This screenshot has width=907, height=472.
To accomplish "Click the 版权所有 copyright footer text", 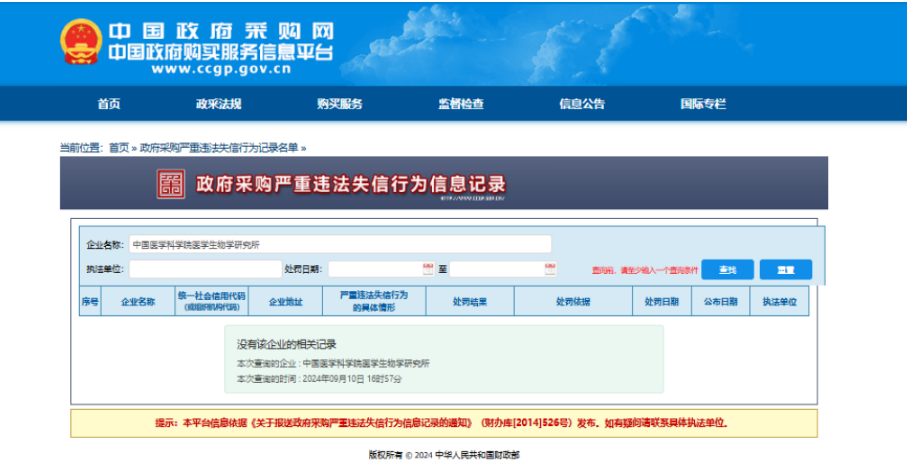I will click(x=444, y=455).
